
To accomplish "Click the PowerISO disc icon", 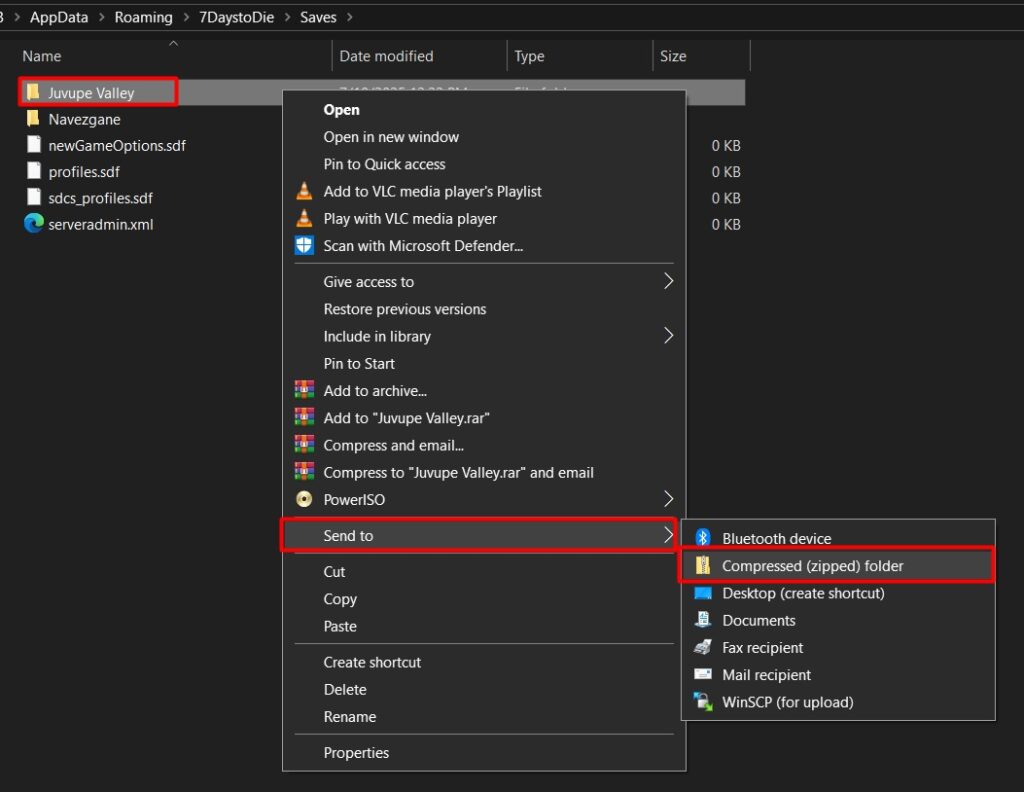I will coord(304,499).
